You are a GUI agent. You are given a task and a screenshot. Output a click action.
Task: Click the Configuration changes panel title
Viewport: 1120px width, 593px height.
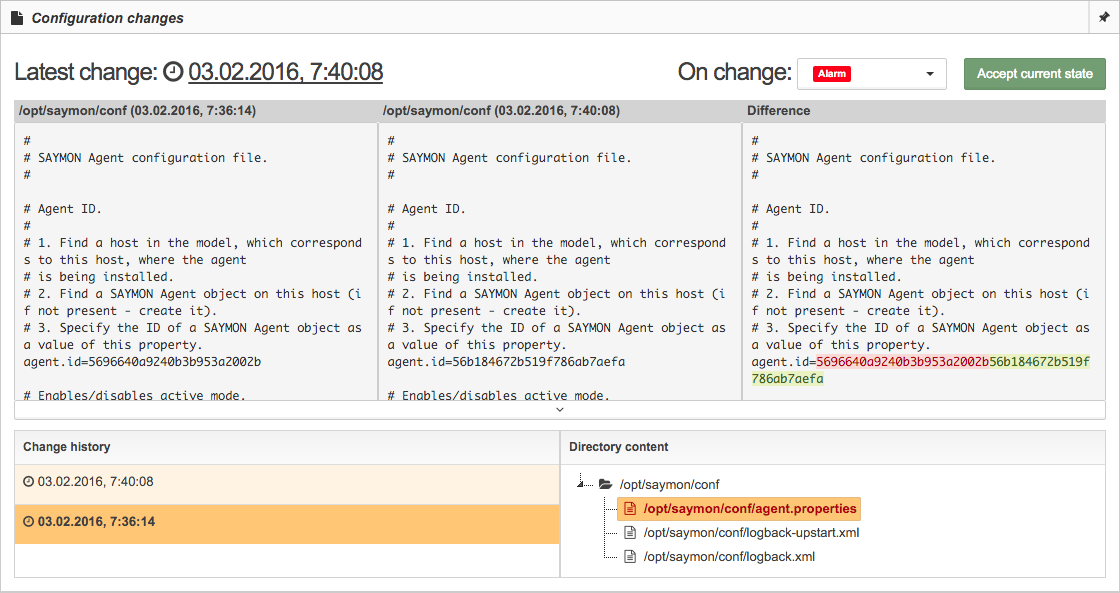[x=107, y=18]
